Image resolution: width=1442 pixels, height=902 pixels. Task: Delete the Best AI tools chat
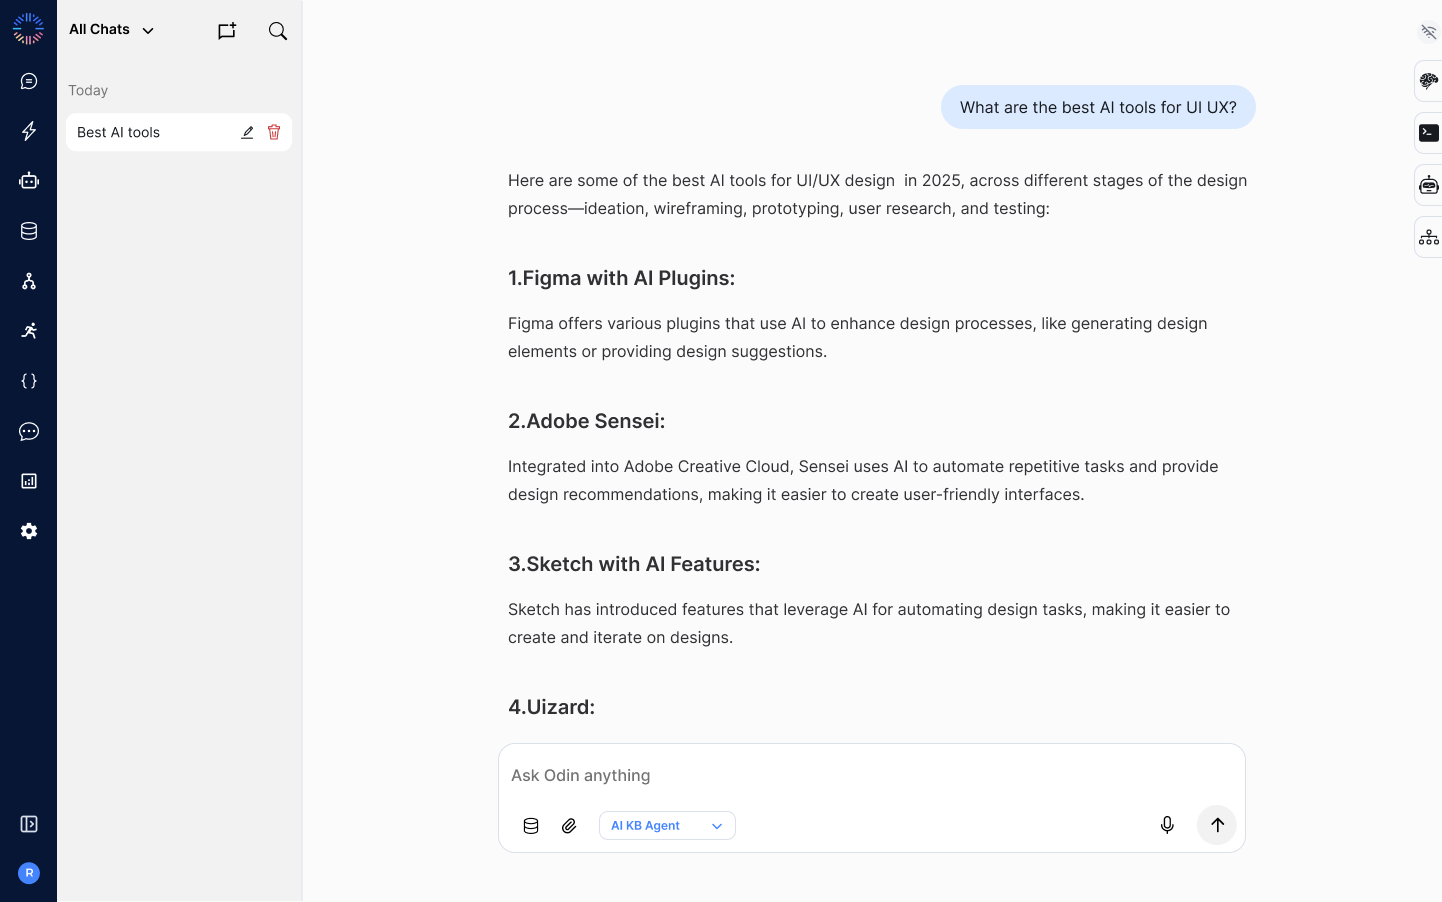(x=274, y=132)
